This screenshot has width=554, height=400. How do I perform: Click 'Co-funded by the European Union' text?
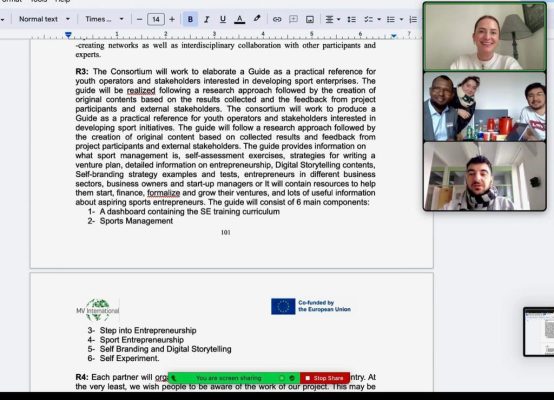pyautogui.click(x=324, y=306)
